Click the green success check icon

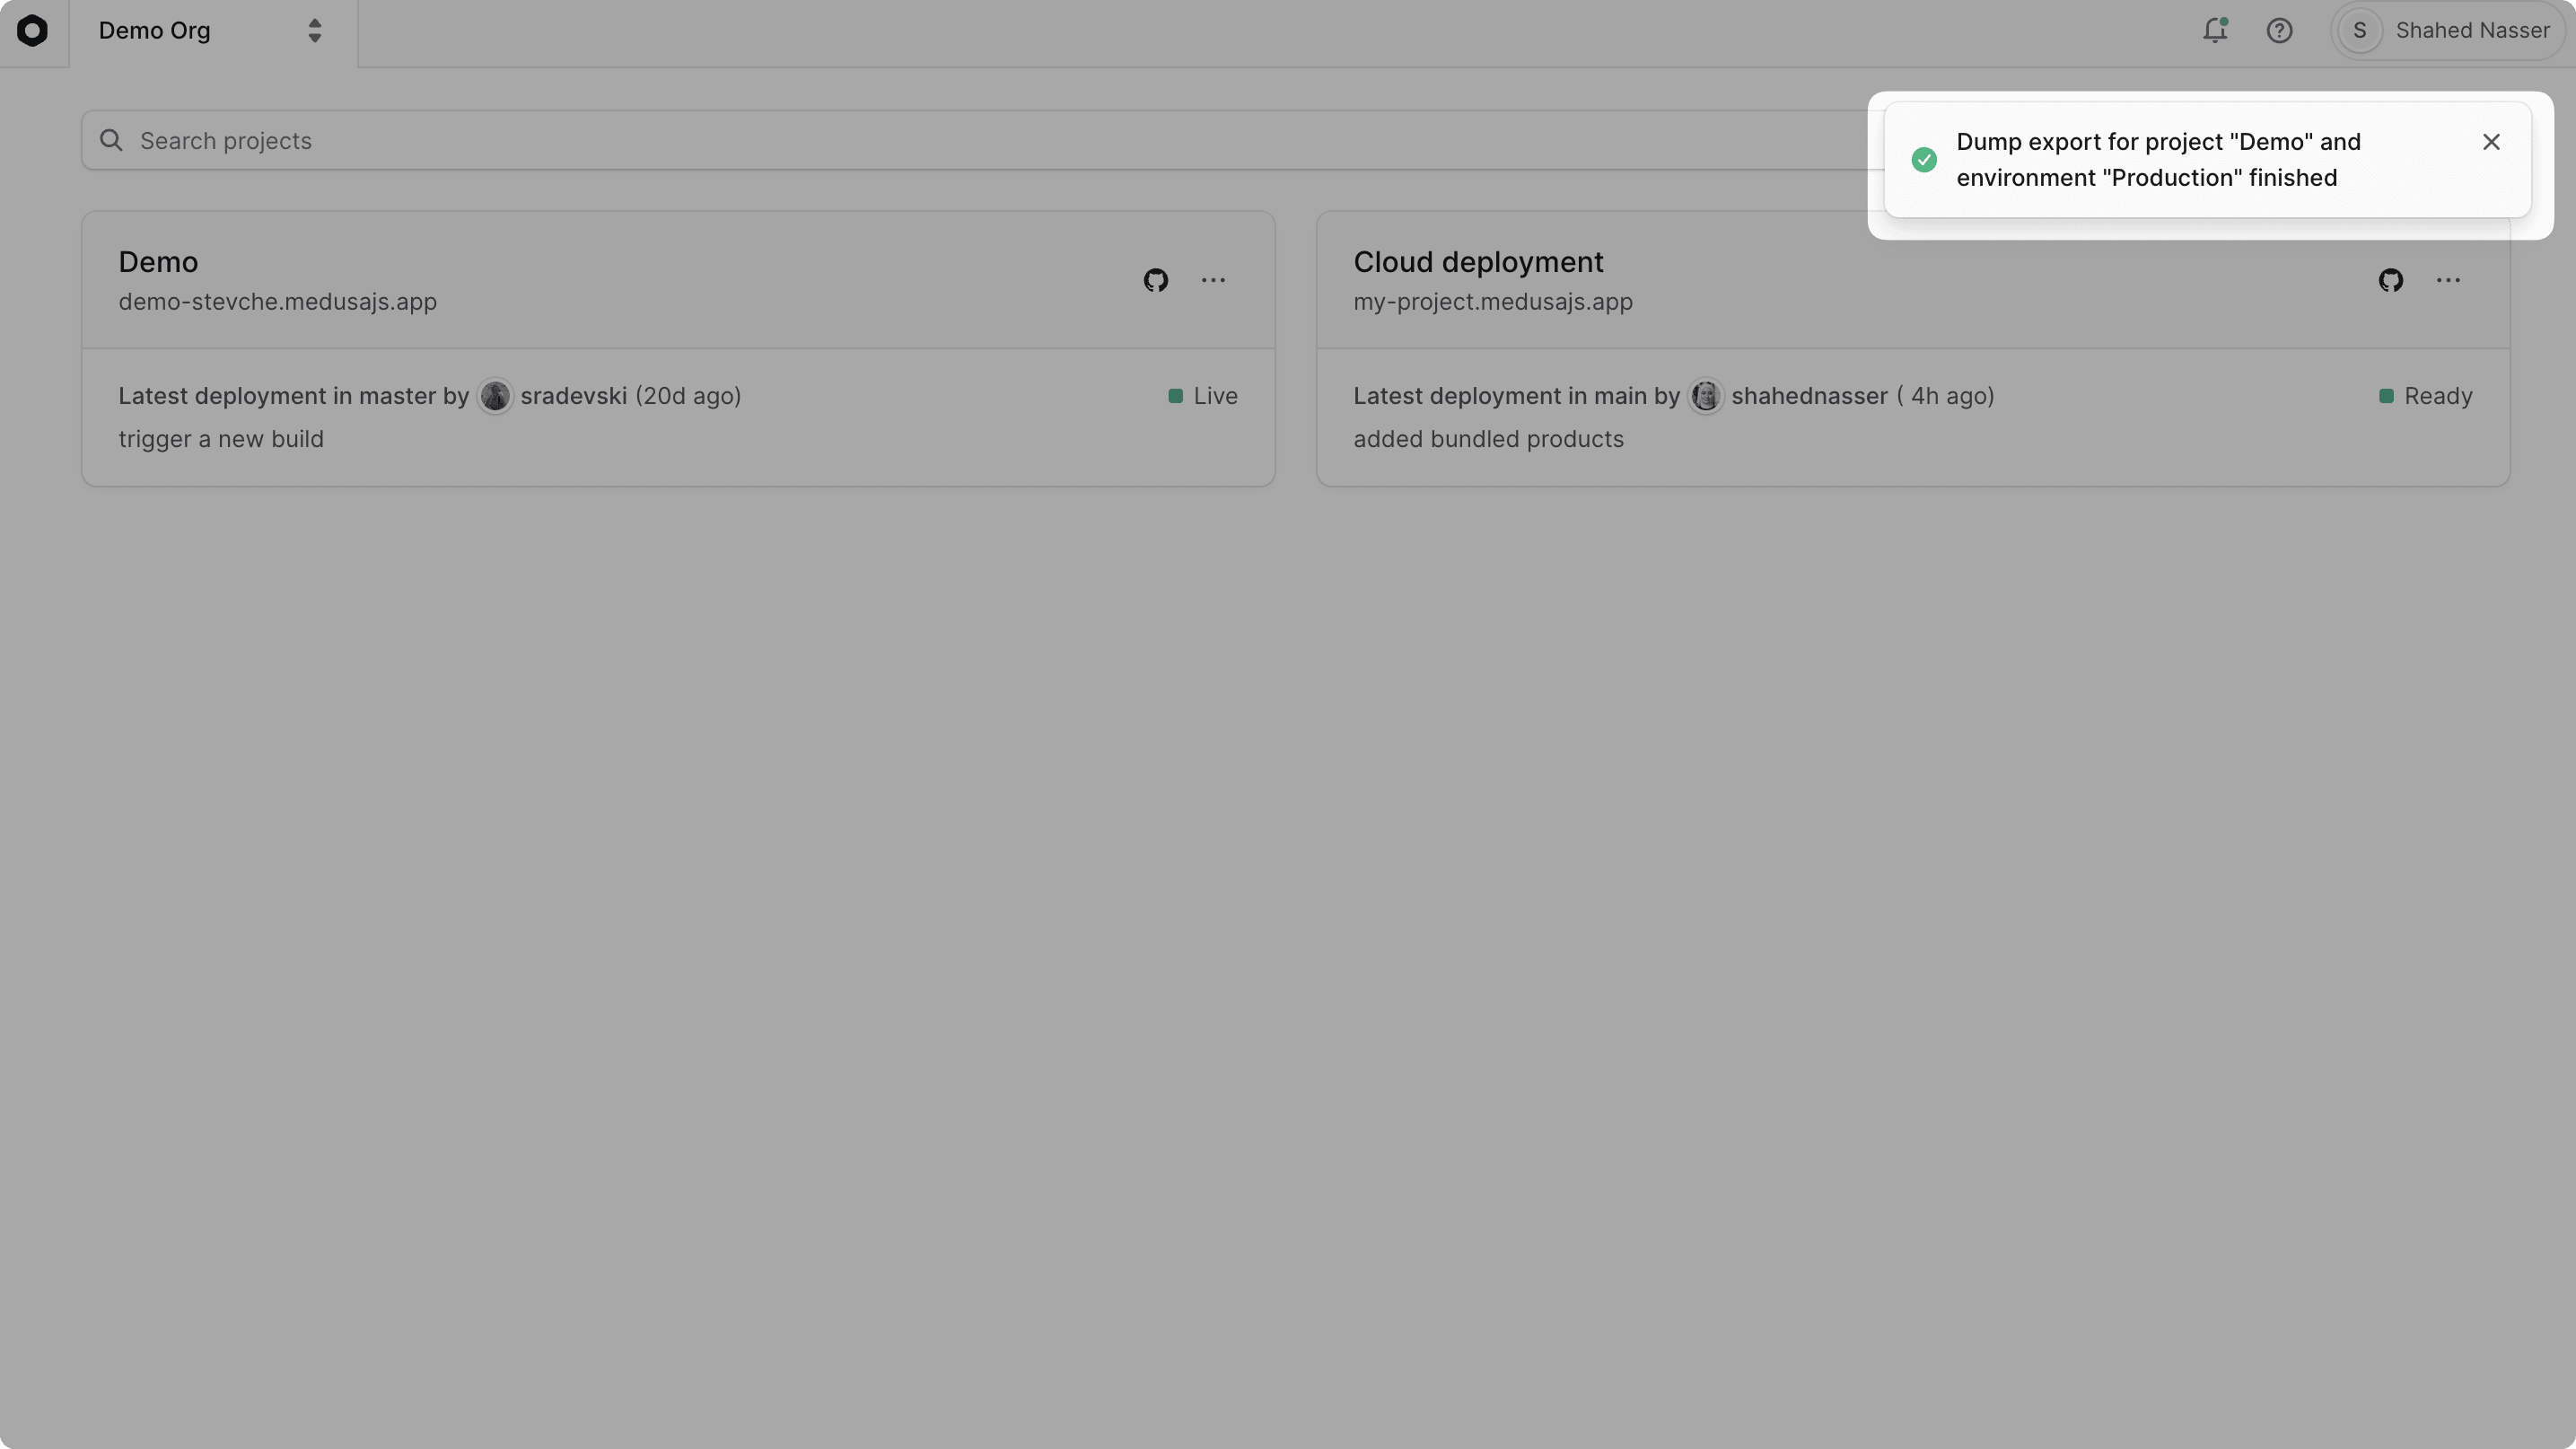click(1923, 160)
